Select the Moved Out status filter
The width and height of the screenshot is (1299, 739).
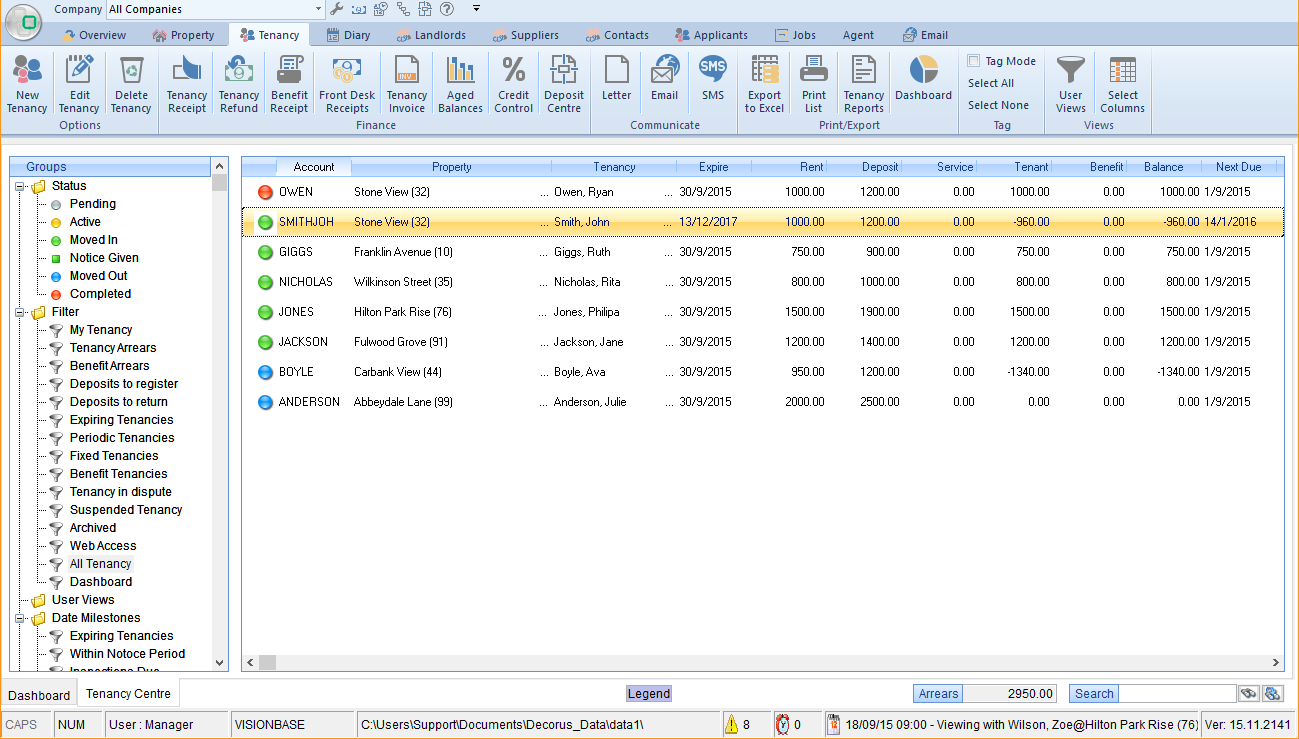pyautogui.click(x=99, y=276)
